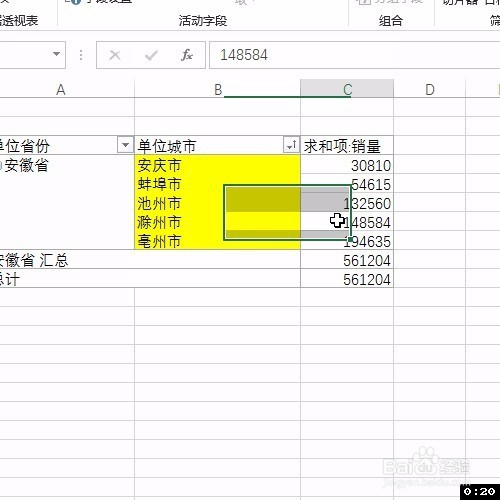Select column C header

(347, 90)
